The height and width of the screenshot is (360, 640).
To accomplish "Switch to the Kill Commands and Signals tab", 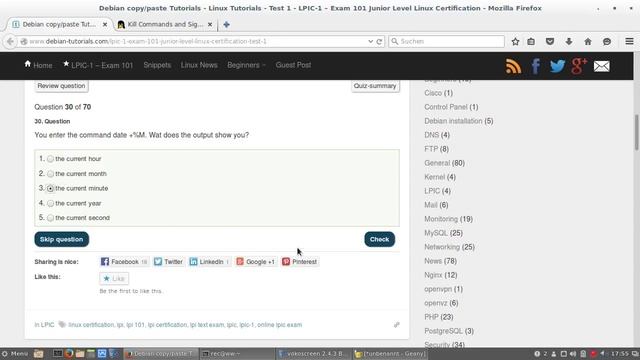I will pyautogui.click(x=165, y=24).
